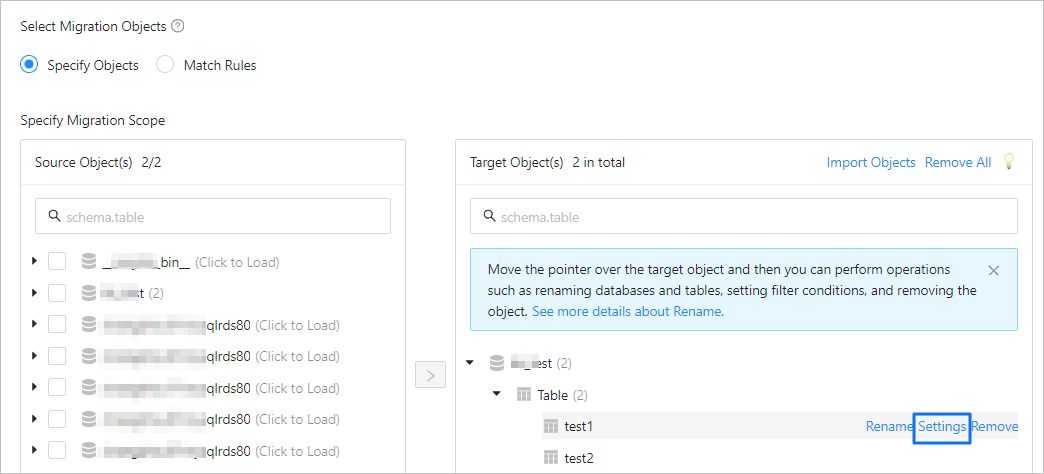Click the lightbulb tip icon
The image size is (1044, 474).
click(x=1008, y=162)
